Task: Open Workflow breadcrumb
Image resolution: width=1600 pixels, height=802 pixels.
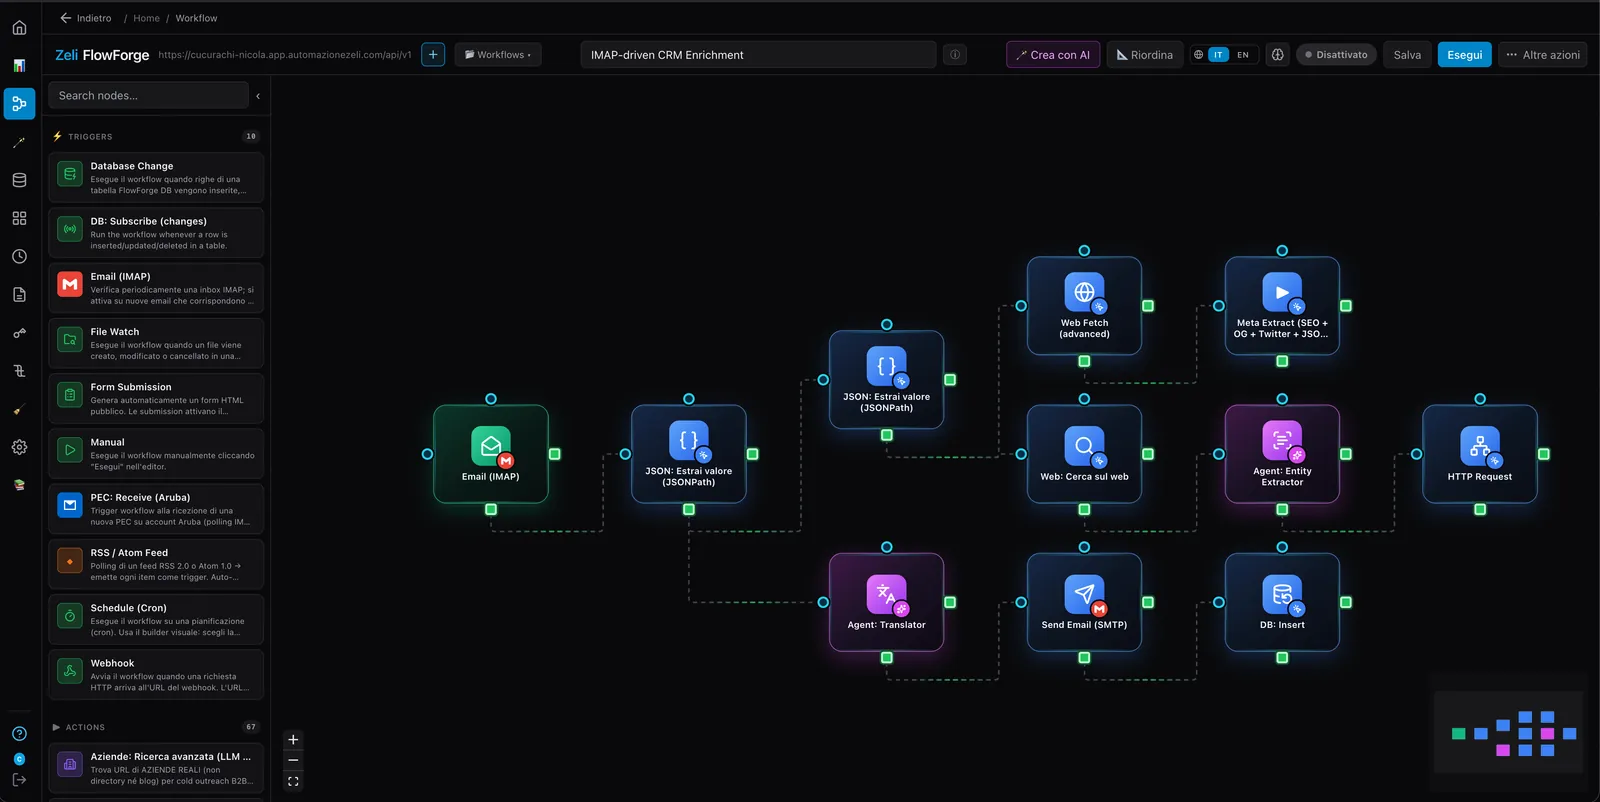Action: (196, 18)
